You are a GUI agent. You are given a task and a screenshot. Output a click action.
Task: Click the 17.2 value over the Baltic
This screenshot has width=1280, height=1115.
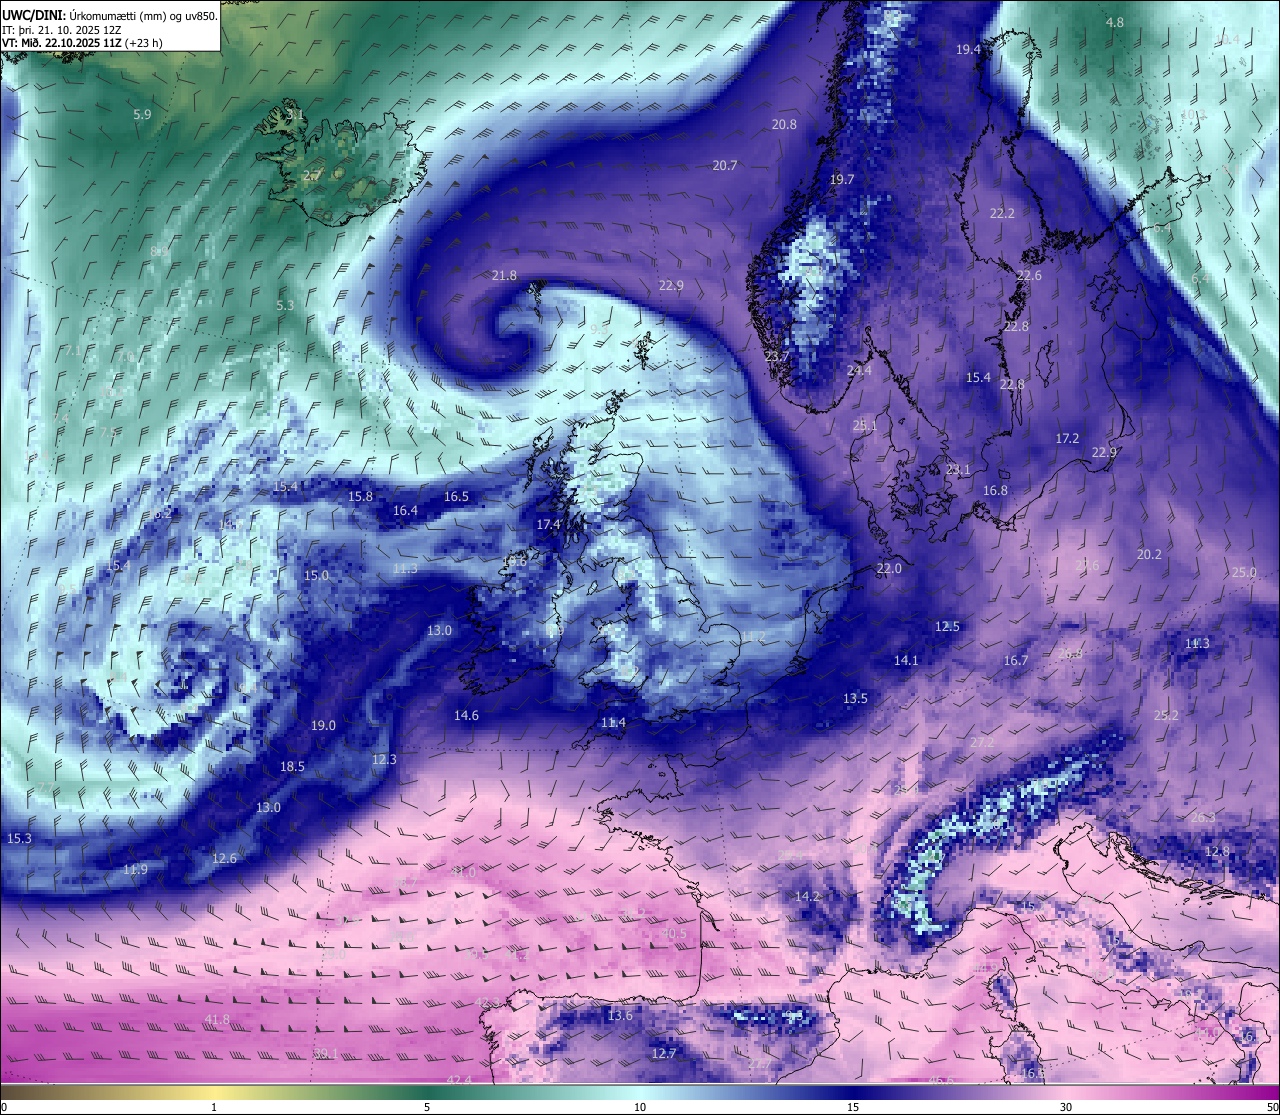(1067, 438)
